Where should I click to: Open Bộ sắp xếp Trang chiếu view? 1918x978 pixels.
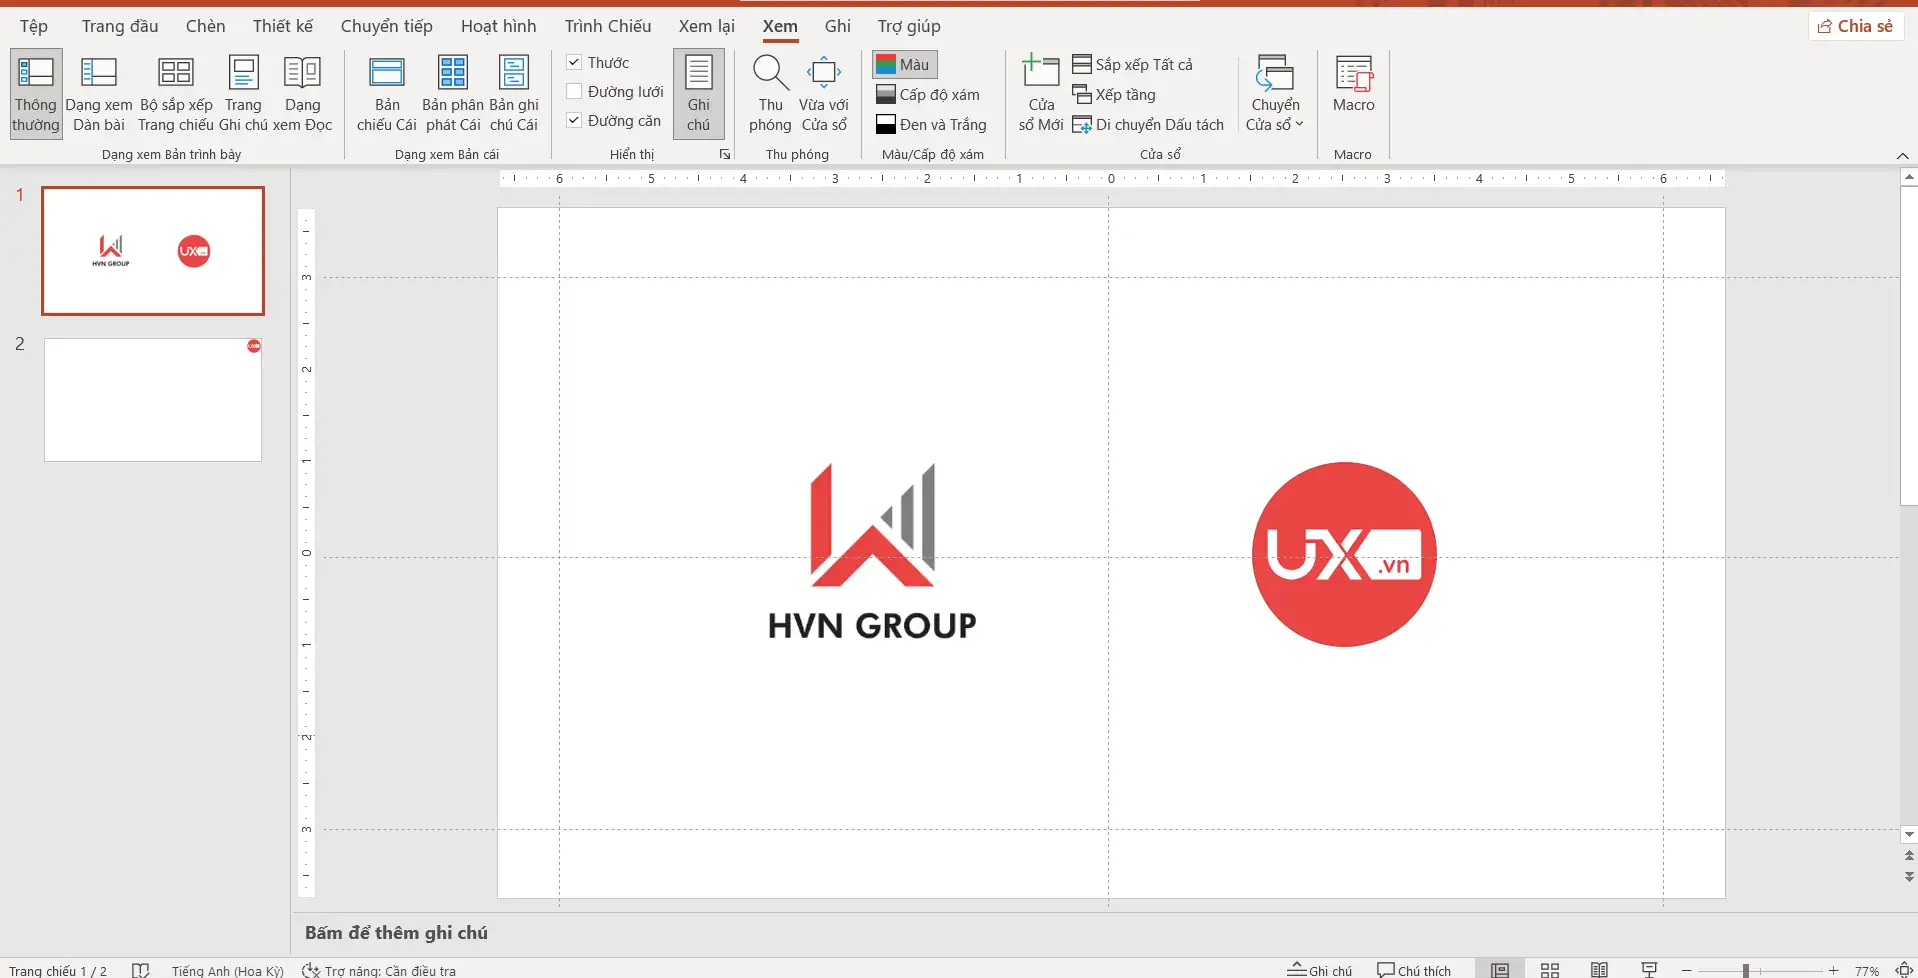coord(176,93)
